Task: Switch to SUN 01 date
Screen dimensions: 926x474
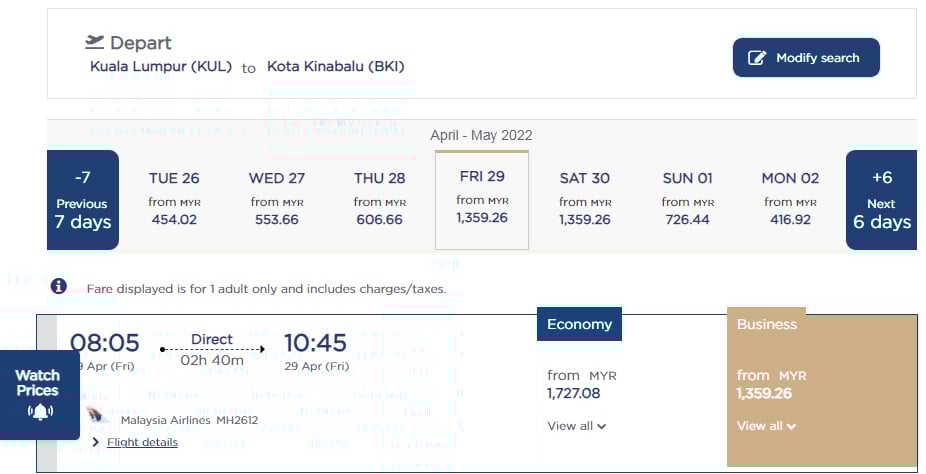Action: 688,199
